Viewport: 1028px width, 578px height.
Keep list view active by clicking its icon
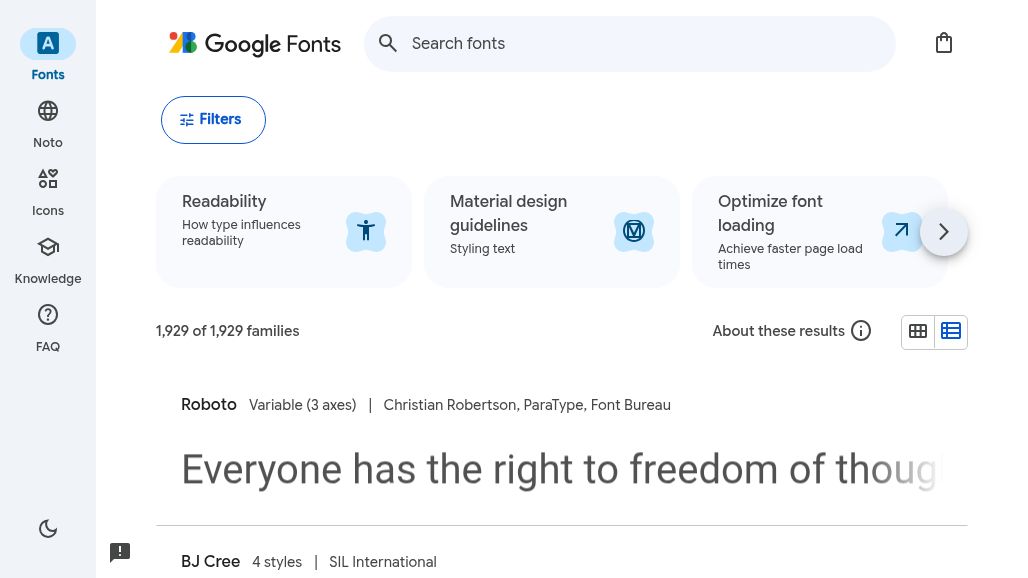tap(951, 331)
